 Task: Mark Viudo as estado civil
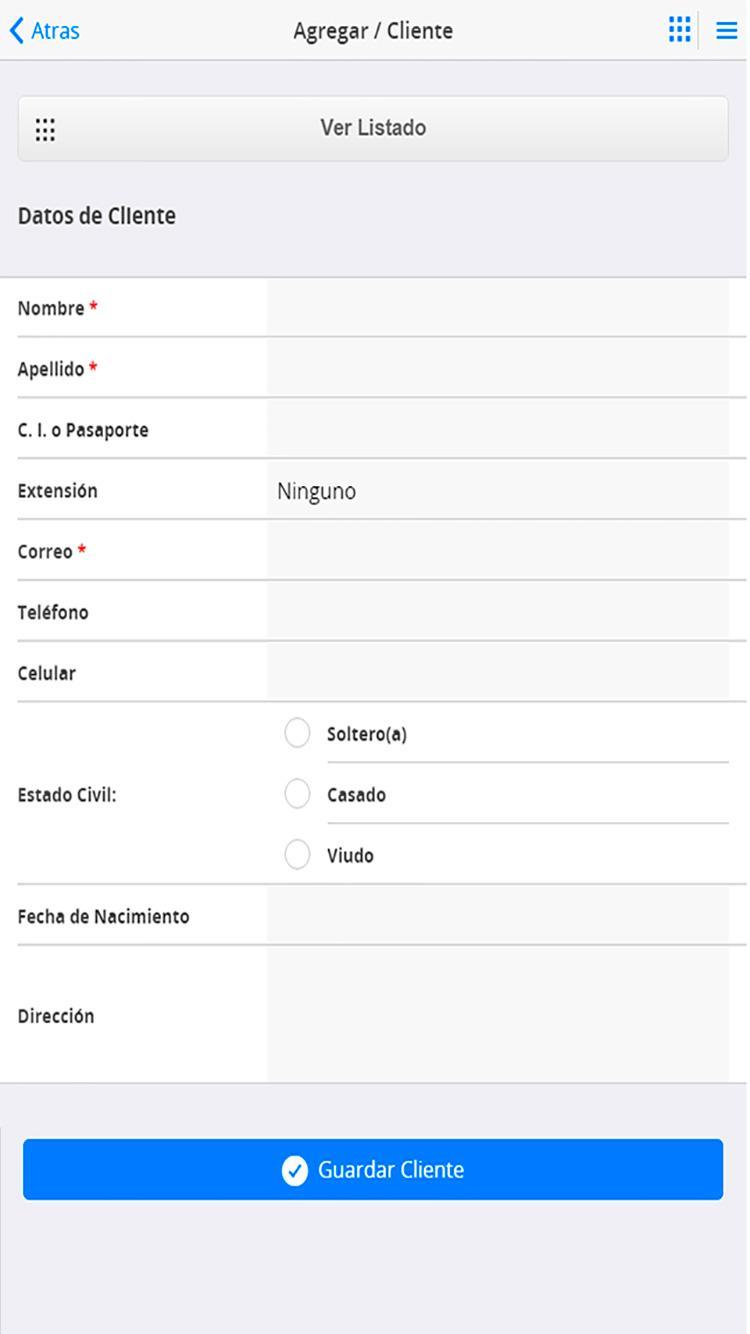pos(297,855)
